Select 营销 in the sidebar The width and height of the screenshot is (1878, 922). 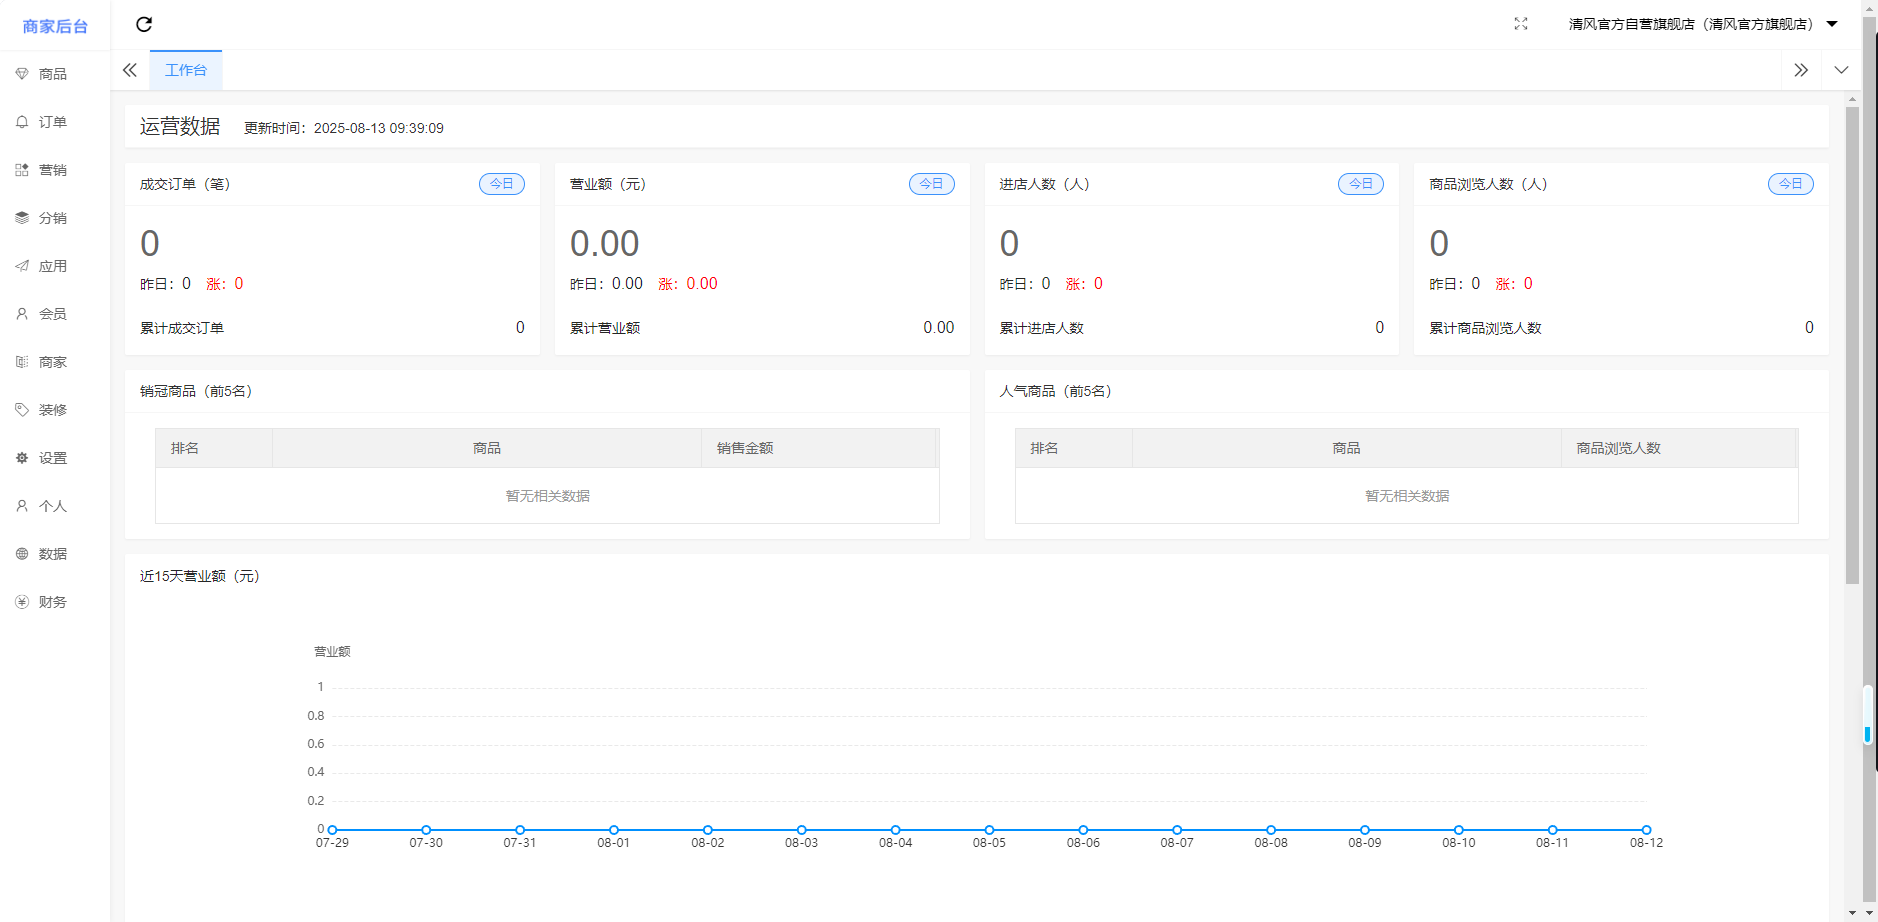tap(52, 170)
